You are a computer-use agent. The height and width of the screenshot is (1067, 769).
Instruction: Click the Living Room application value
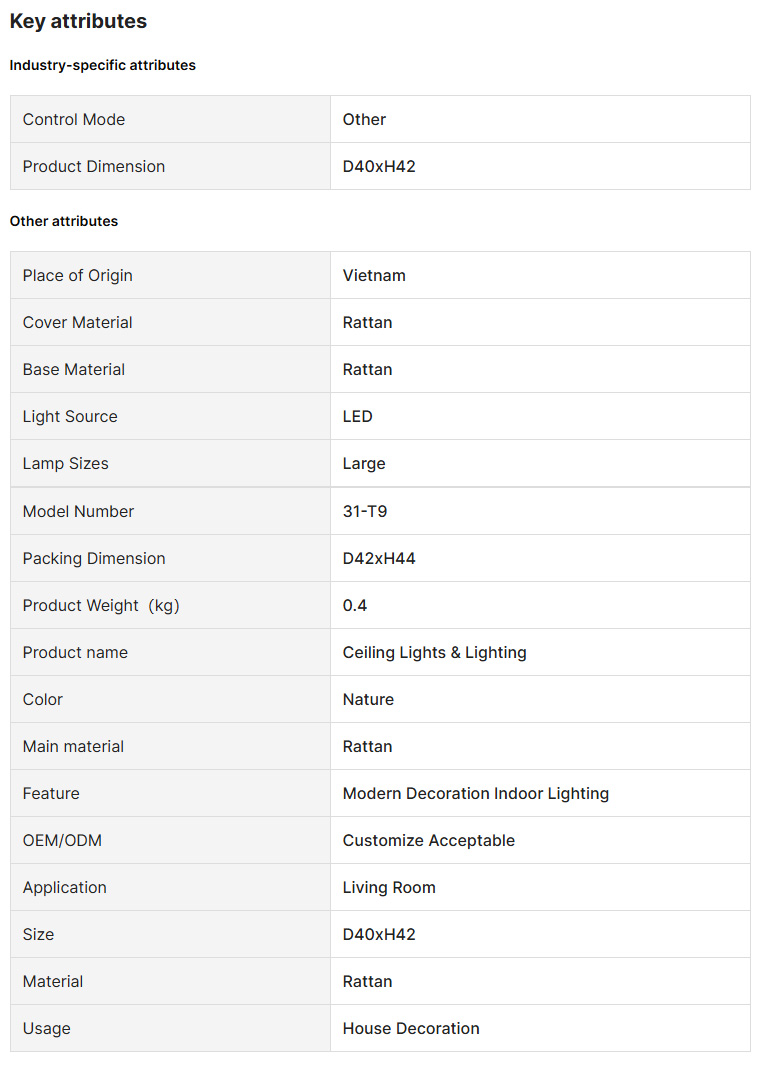point(389,887)
